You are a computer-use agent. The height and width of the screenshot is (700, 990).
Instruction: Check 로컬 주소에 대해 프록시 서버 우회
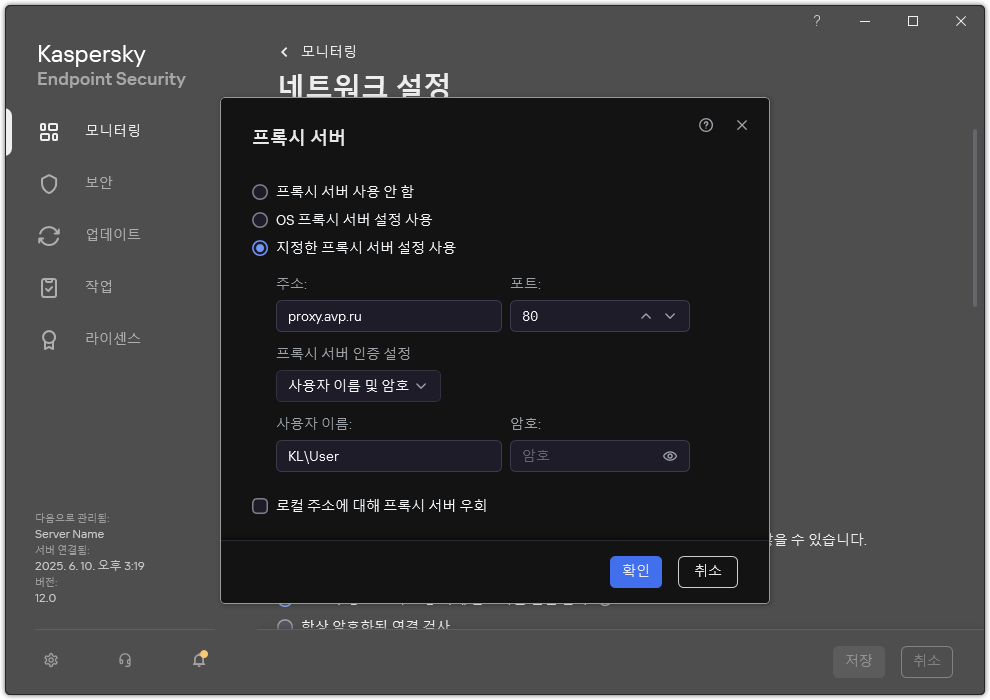pyautogui.click(x=260, y=505)
